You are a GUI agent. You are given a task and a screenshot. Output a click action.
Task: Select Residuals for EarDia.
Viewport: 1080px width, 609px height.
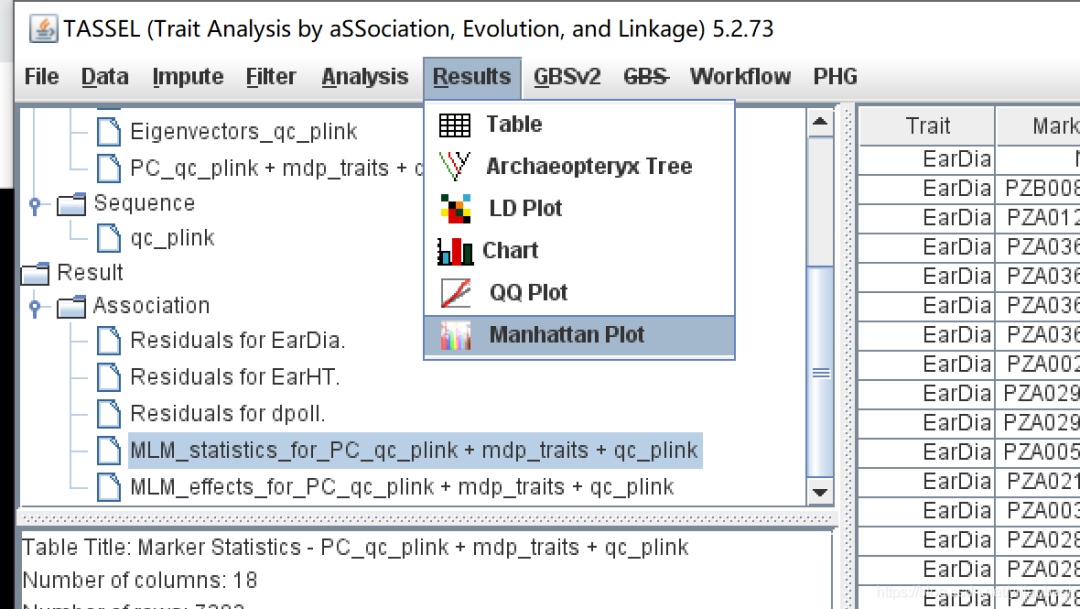(238, 340)
